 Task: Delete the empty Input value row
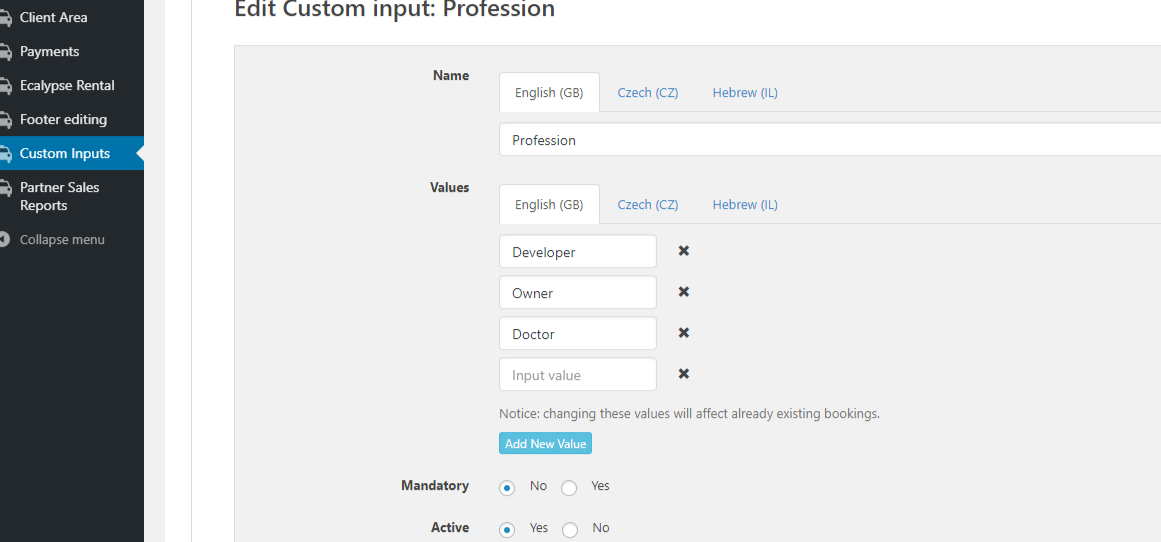[x=683, y=374]
